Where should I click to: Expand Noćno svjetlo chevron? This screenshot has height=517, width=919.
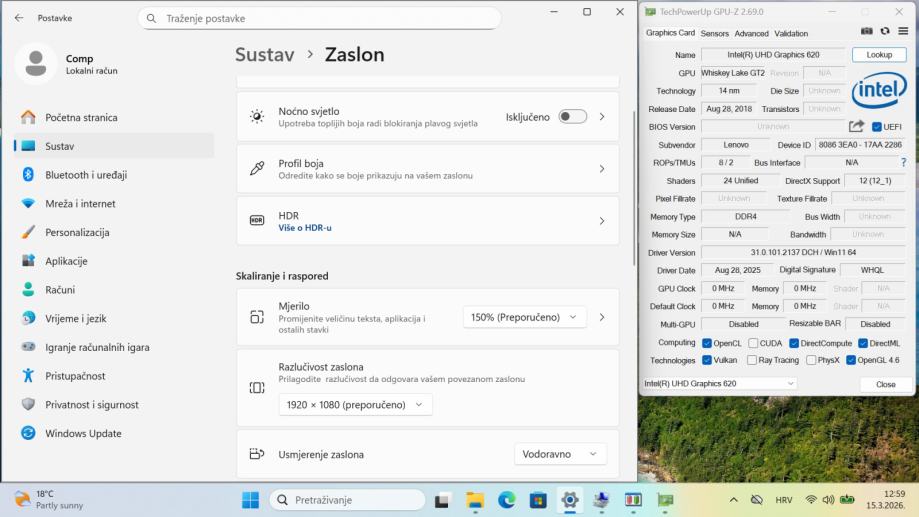(602, 117)
